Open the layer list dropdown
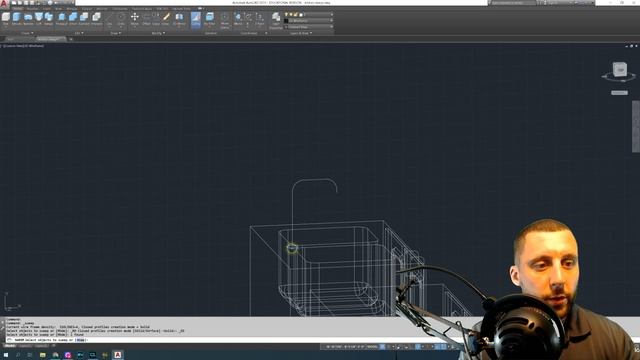The width and height of the screenshot is (640, 360). click(x=309, y=14)
